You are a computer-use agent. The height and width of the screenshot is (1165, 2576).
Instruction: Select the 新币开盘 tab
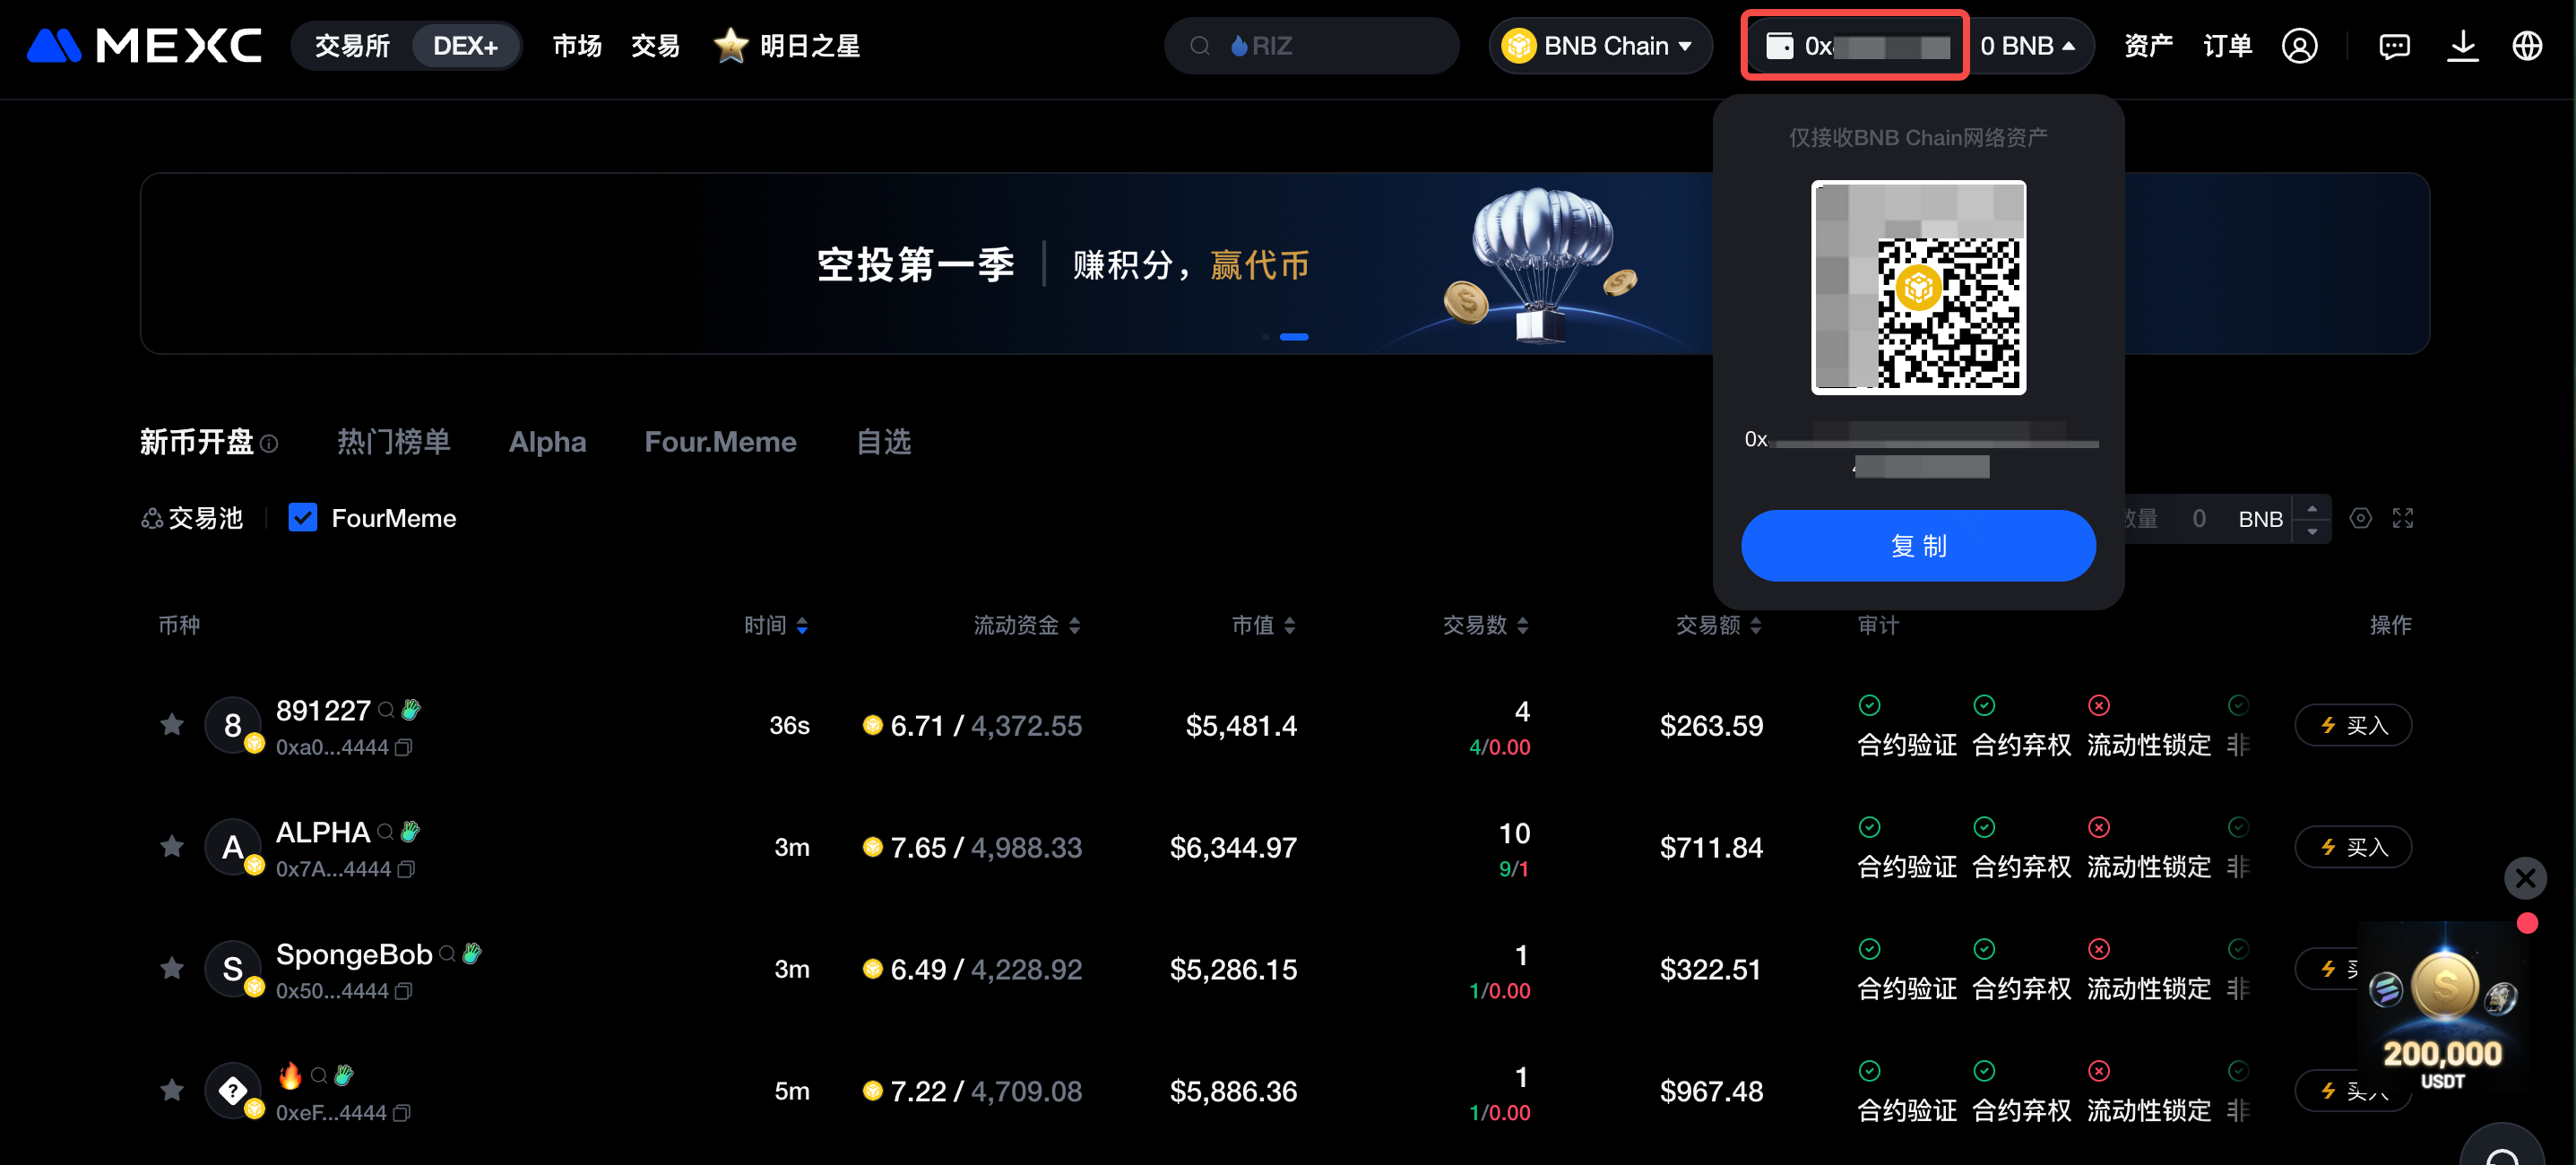(197, 441)
